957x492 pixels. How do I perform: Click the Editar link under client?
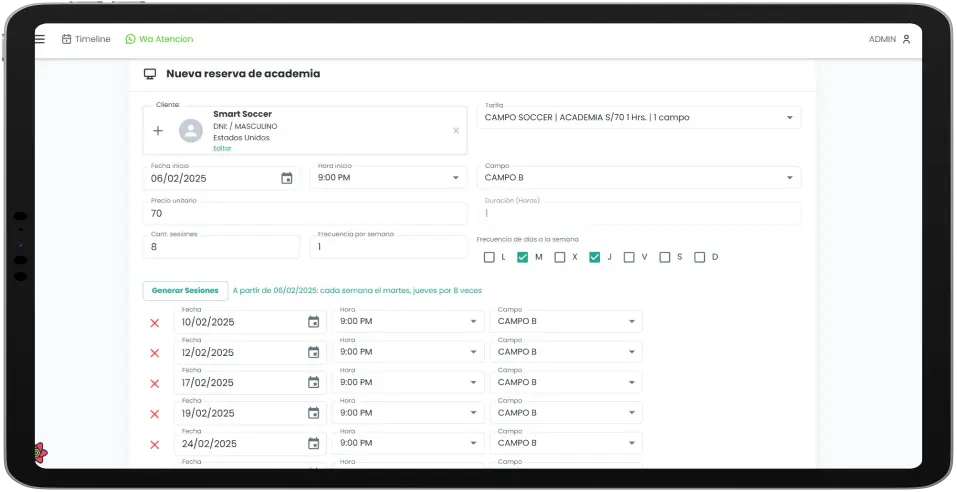[x=222, y=148]
